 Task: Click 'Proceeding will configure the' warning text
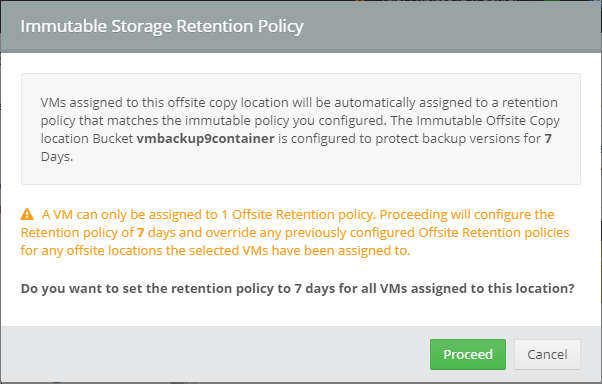467,214
